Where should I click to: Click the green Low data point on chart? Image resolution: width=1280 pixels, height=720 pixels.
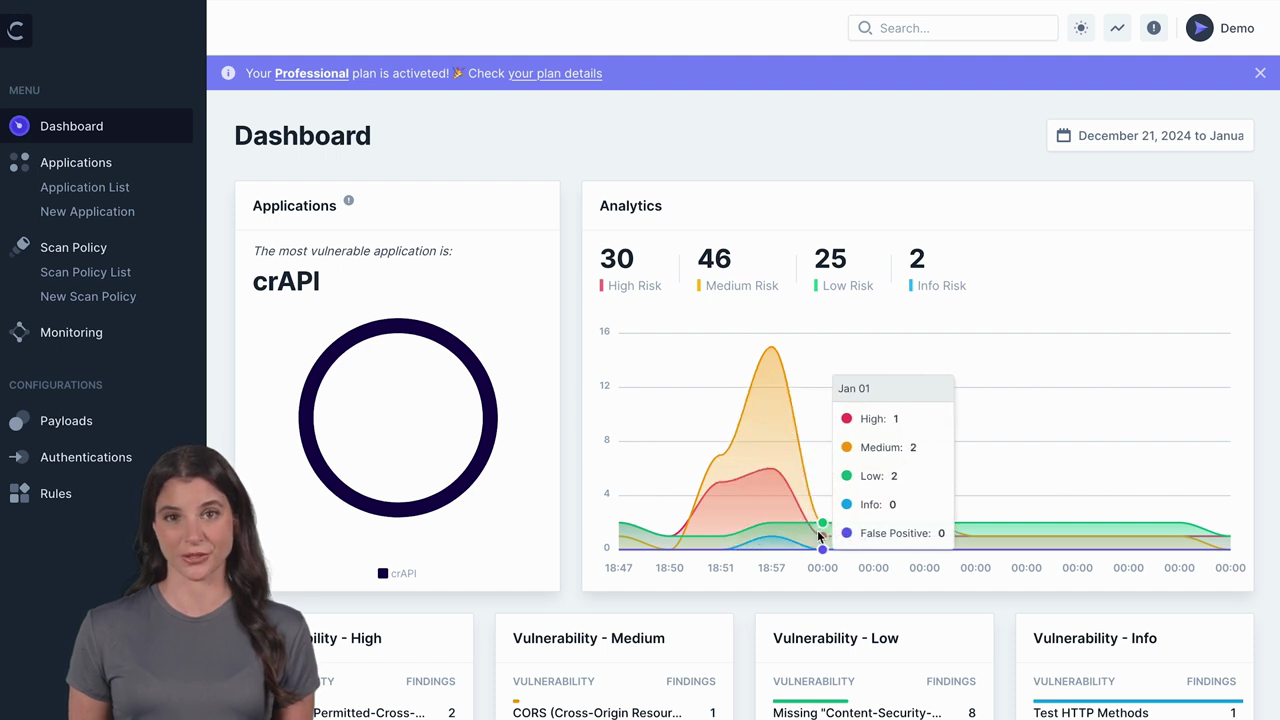[x=823, y=523]
